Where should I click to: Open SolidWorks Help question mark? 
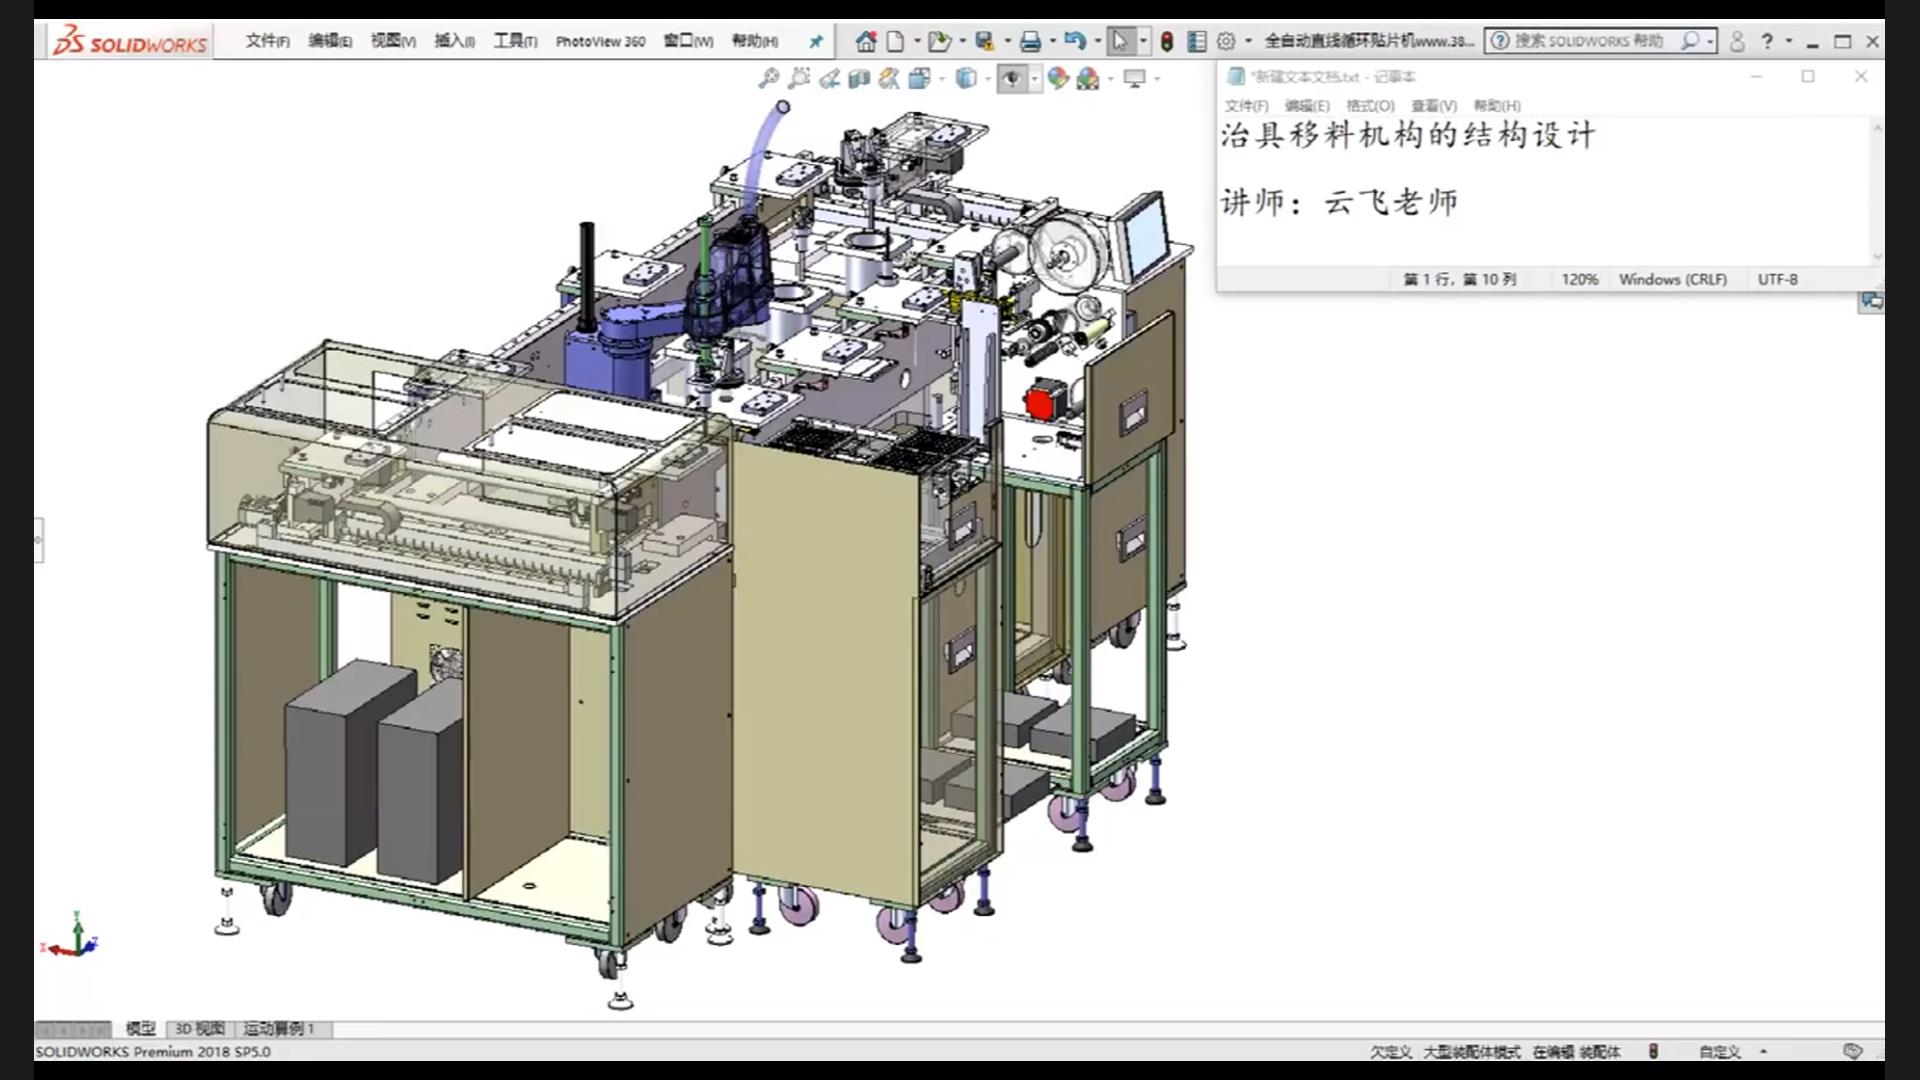(1767, 41)
